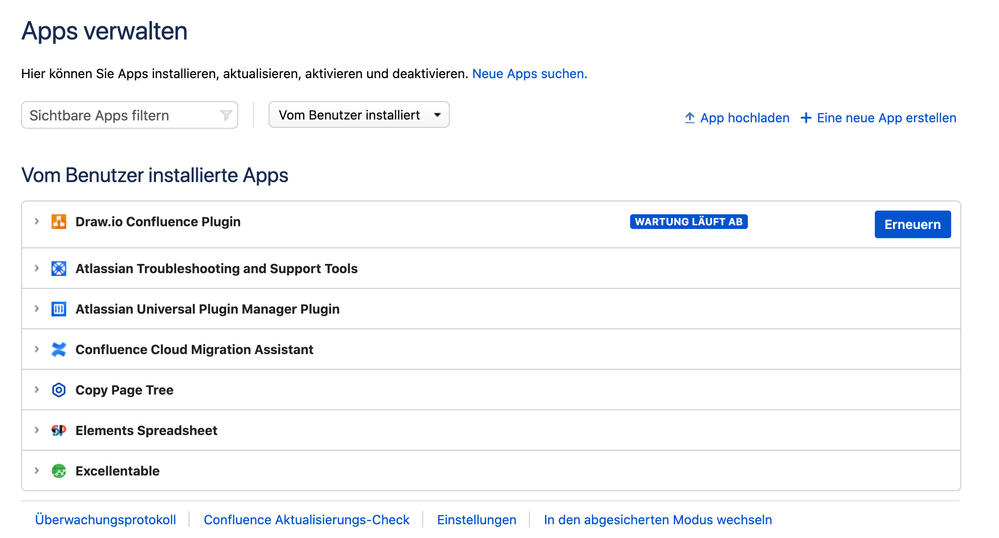Viewport: 999px width, 538px height.
Task: Select Draw.io Confluence Plugin name text
Action: click(158, 222)
